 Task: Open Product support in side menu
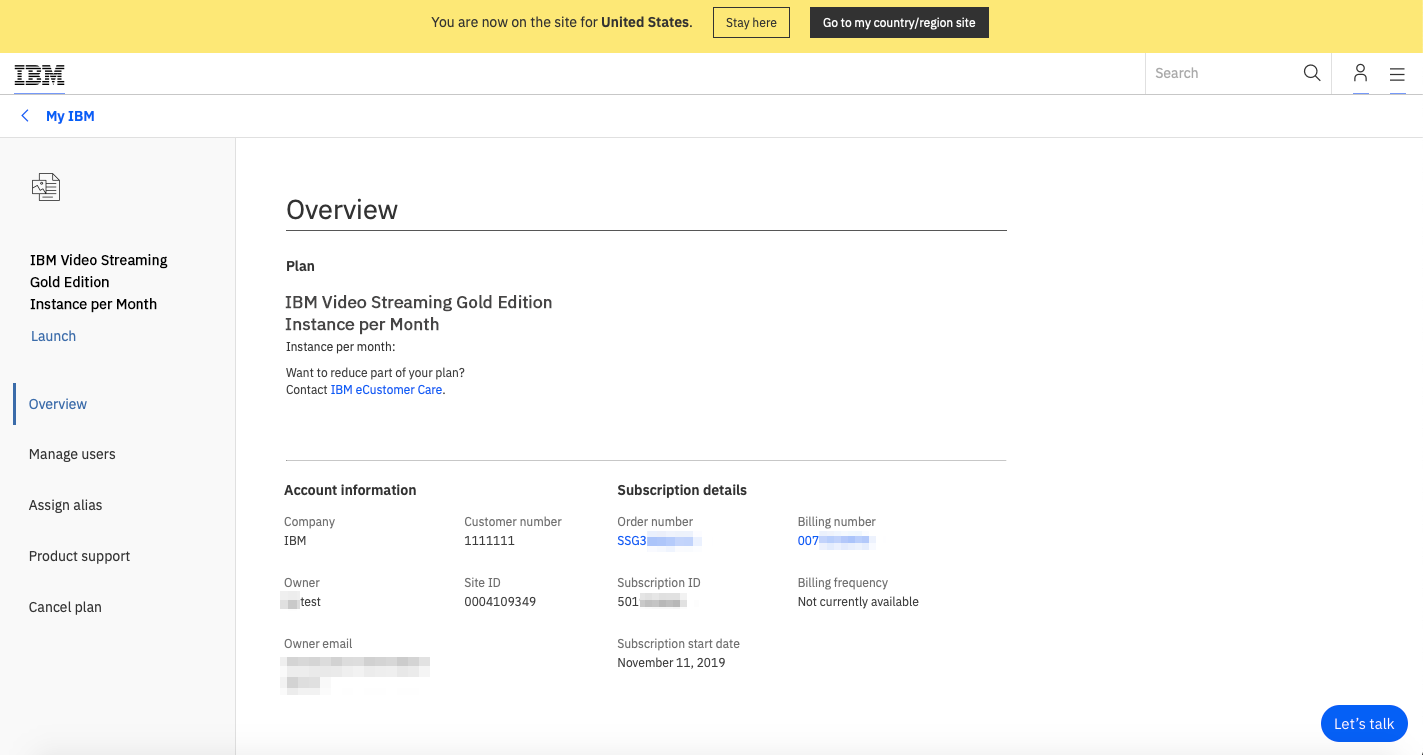(79, 556)
